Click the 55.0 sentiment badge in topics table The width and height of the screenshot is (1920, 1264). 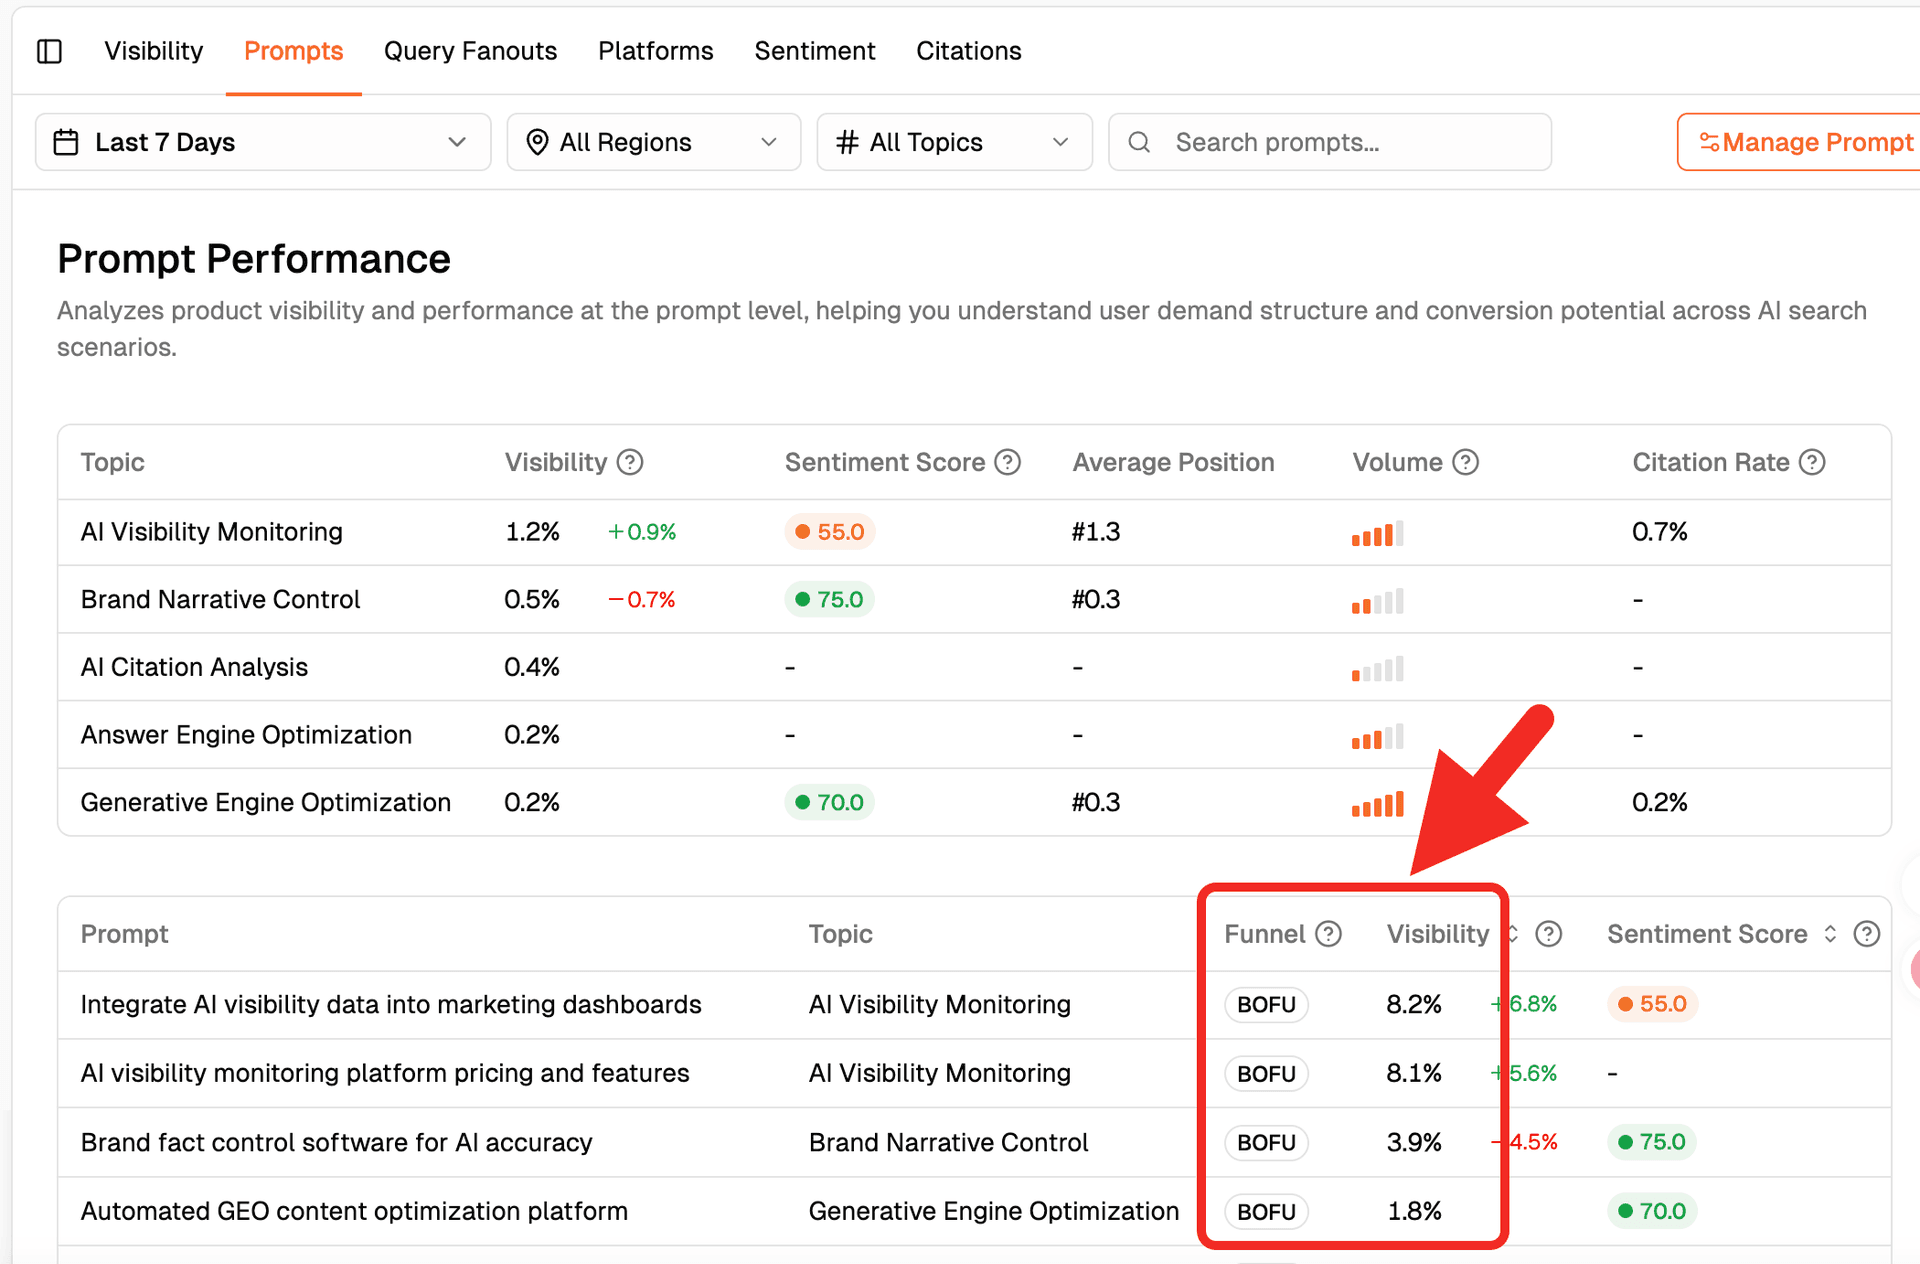829,532
